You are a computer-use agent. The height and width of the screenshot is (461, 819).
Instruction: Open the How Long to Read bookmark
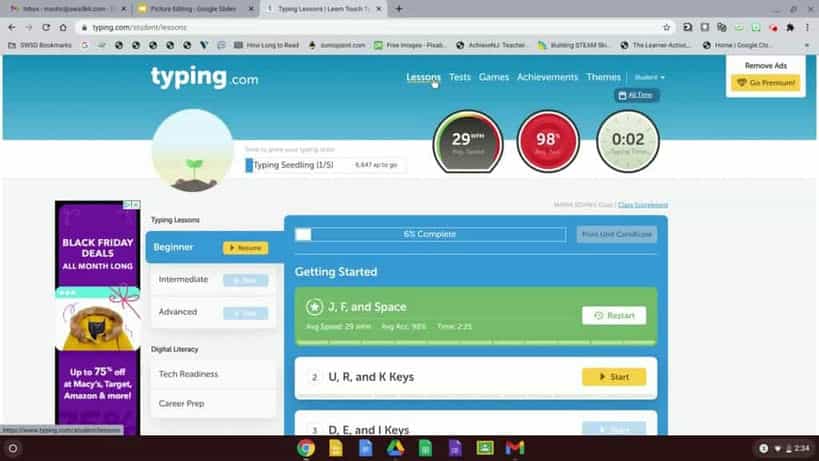click(x=266, y=45)
